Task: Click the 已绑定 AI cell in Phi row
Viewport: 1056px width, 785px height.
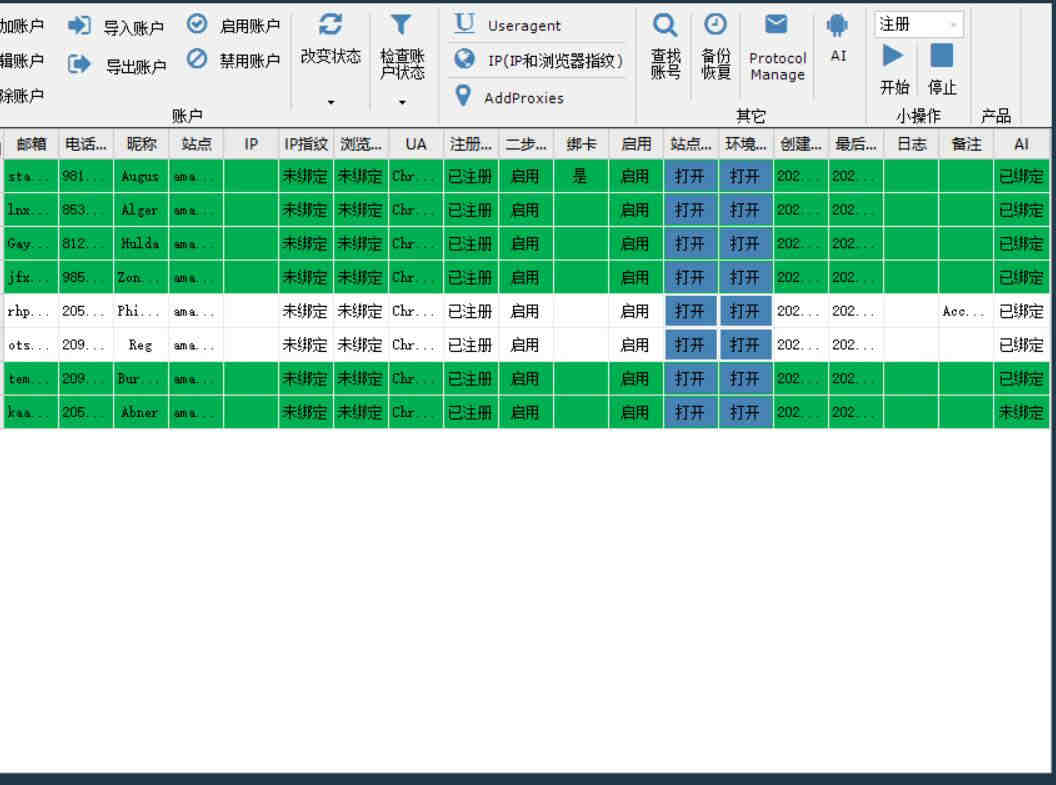Action: (1022, 311)
